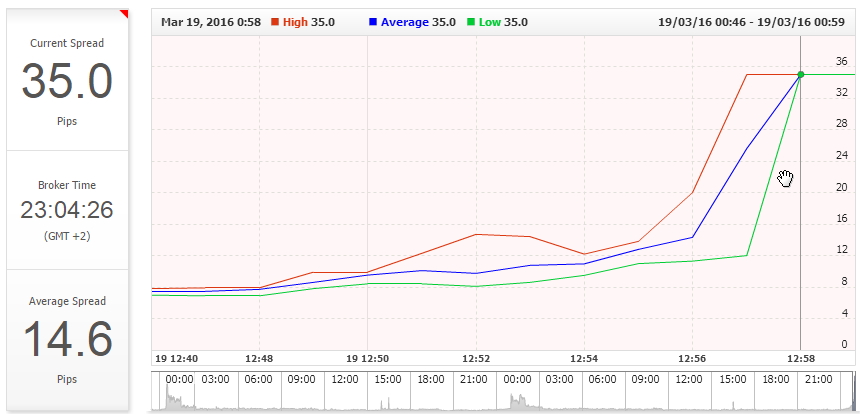This screenshot has height=414, width=860.
Task: Click the 8 value on the y-axis
Action: [x=845, y=282]
